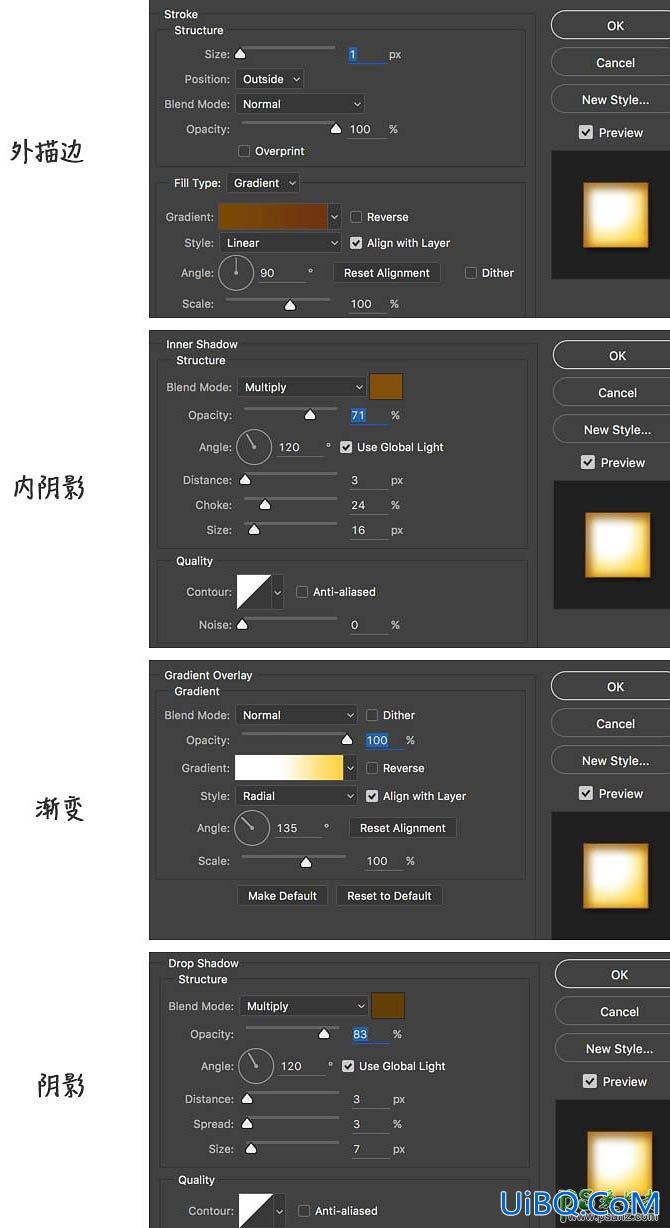Viewport: 670px width, 1228px height.
Task: Click Stroke Size slider handle
Action: (x=239, y=54)
